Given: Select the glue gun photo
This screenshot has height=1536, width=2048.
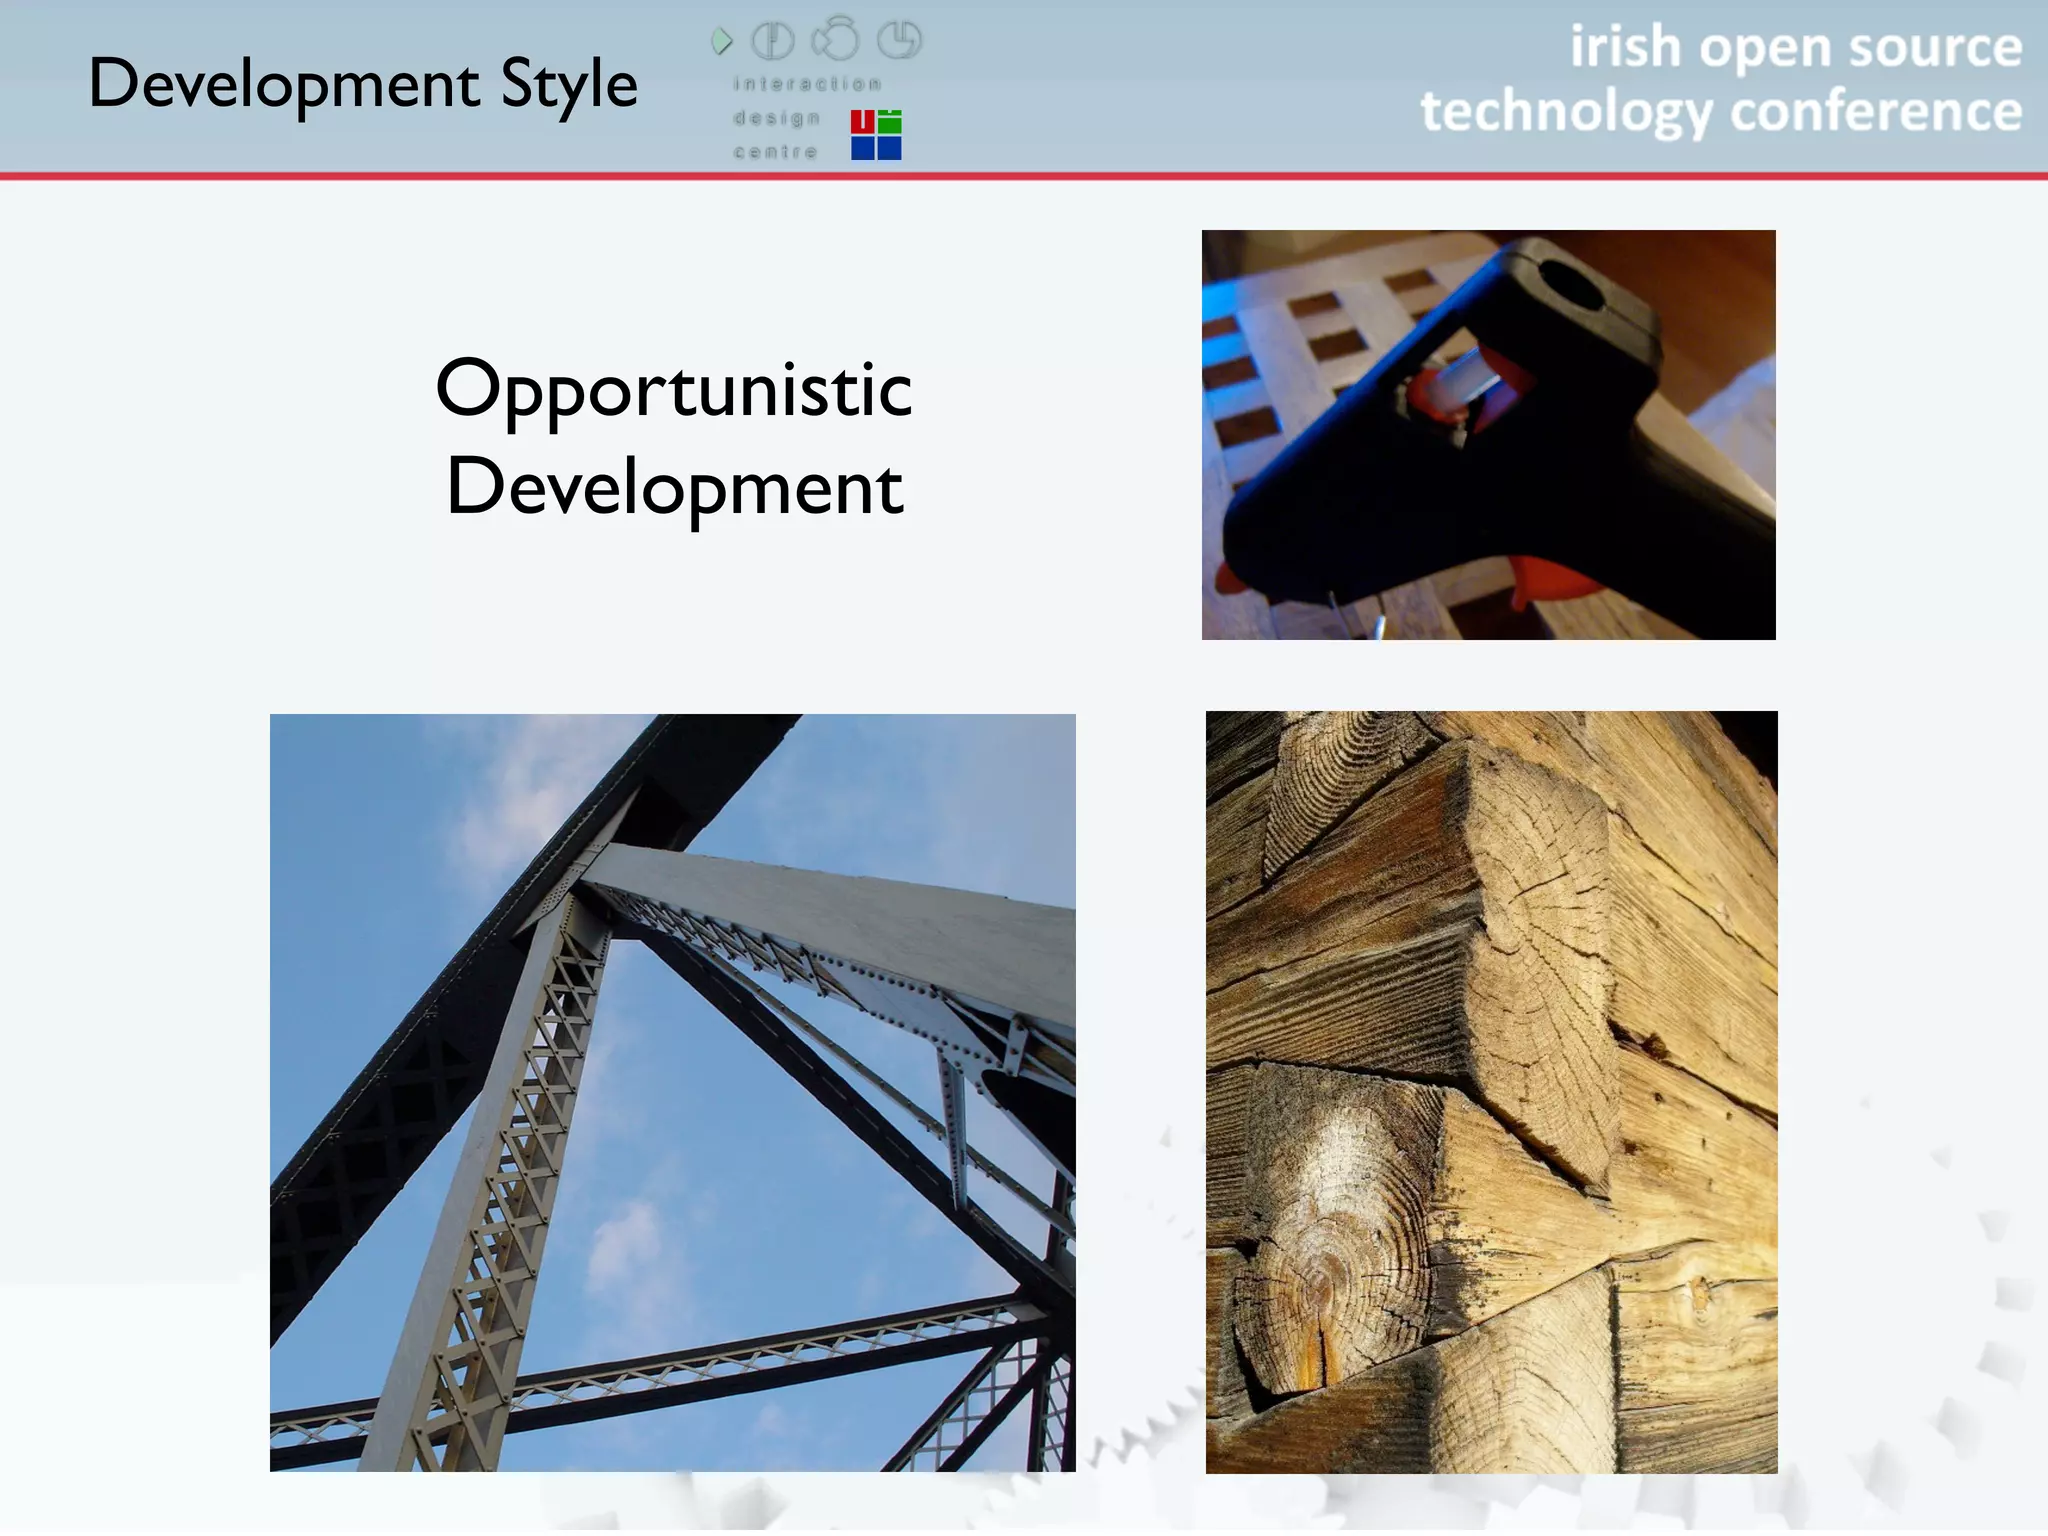Looking at the screenshot, I should pos(1488,435).
